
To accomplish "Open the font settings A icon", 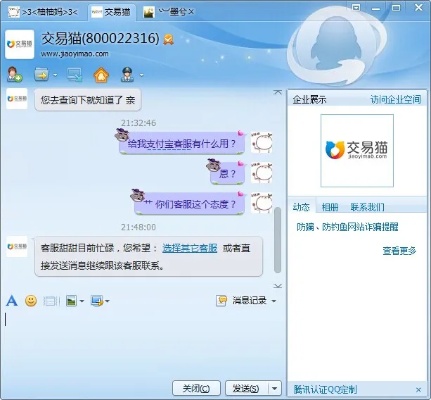I will [12, 301].
